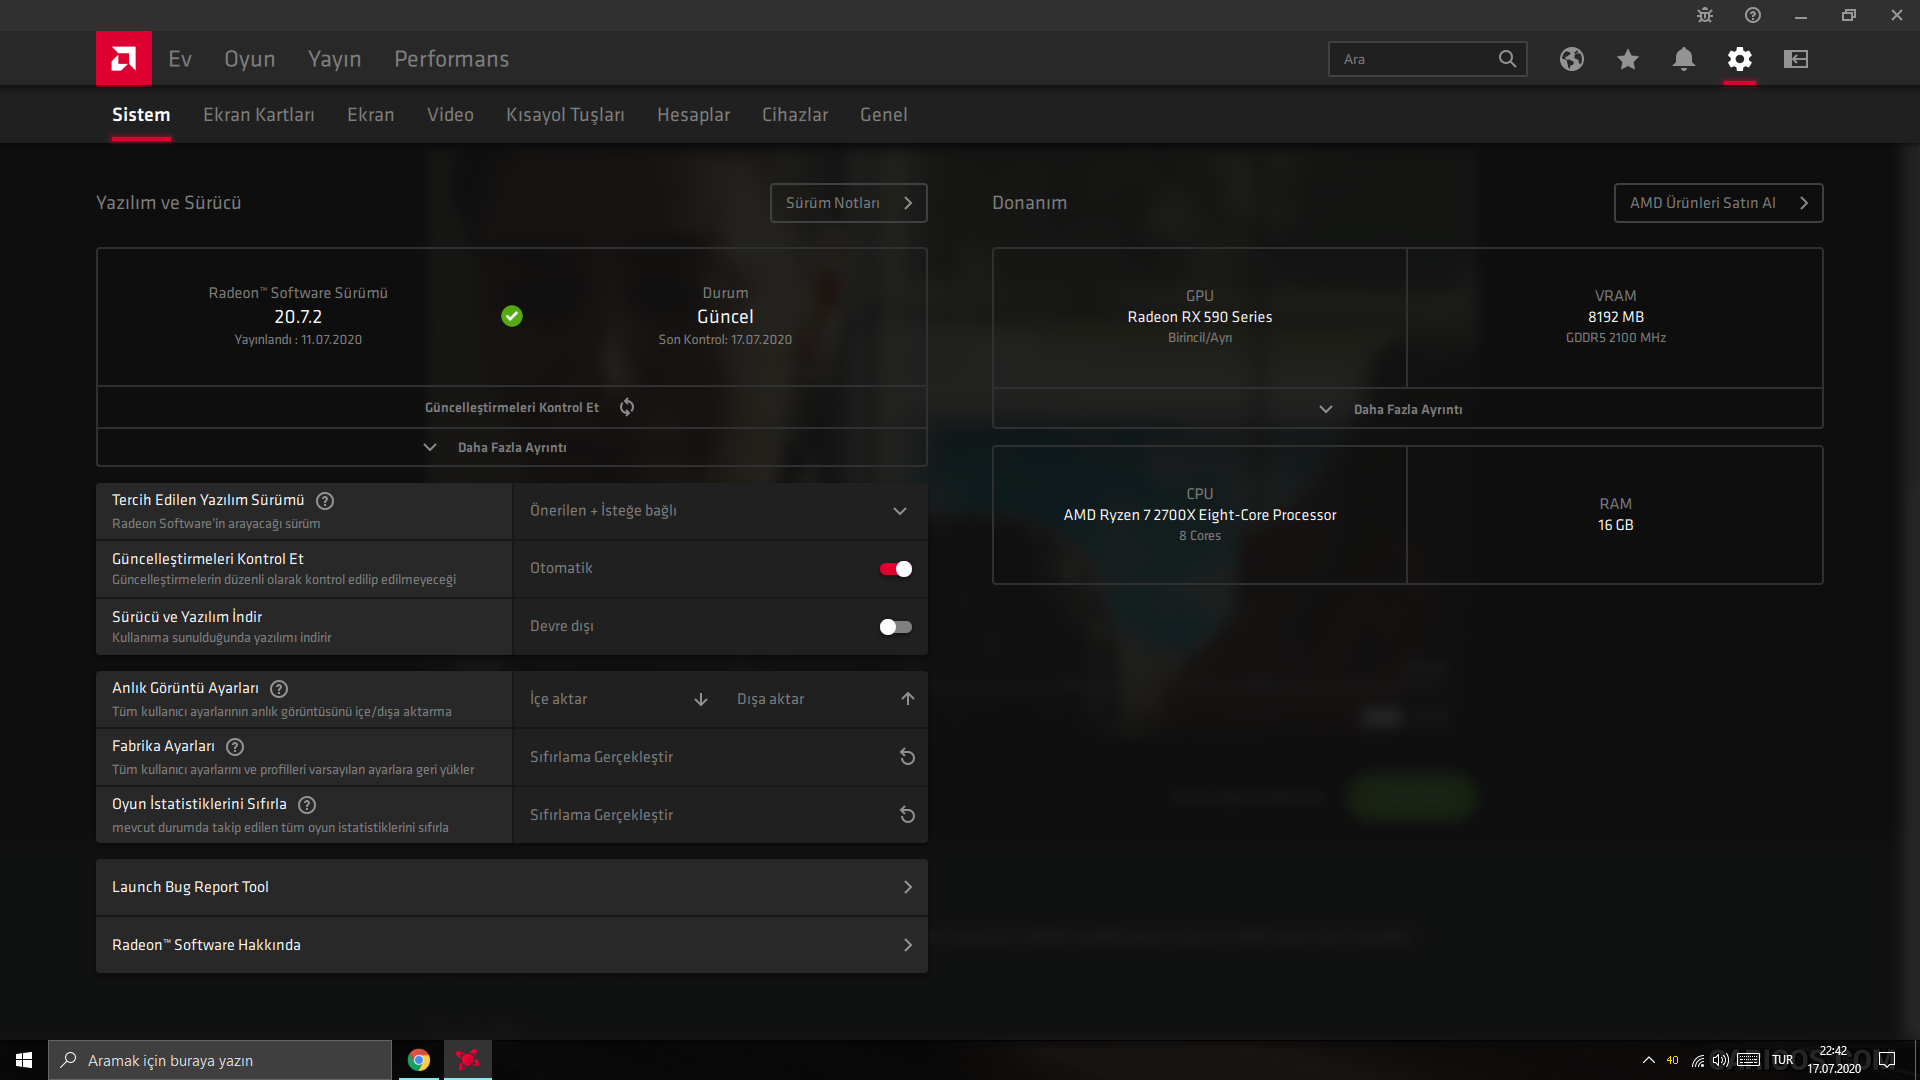The height and width of the screenshot is (1080, 1920).
Task: Select Cihazlar tab
Action: click(x=795, y=115)
